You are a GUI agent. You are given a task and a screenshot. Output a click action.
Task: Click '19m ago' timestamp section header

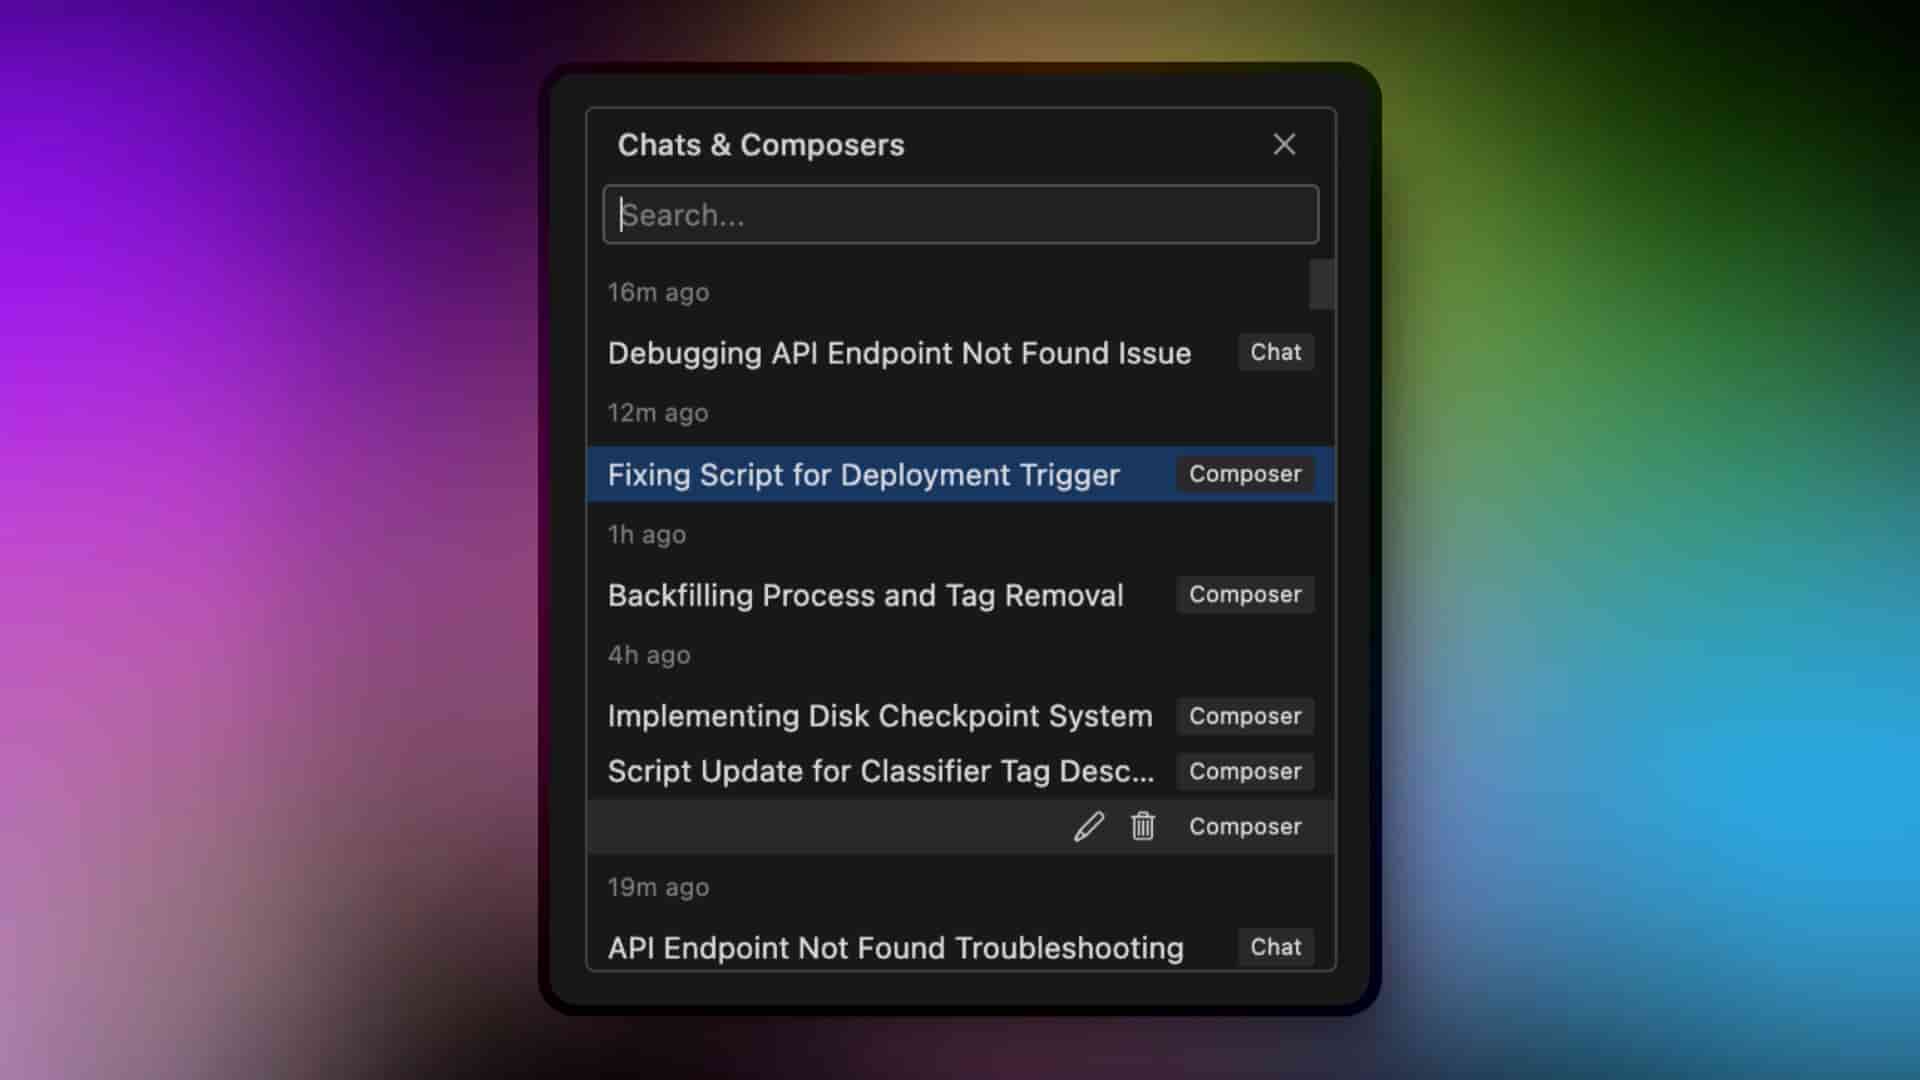658,886
